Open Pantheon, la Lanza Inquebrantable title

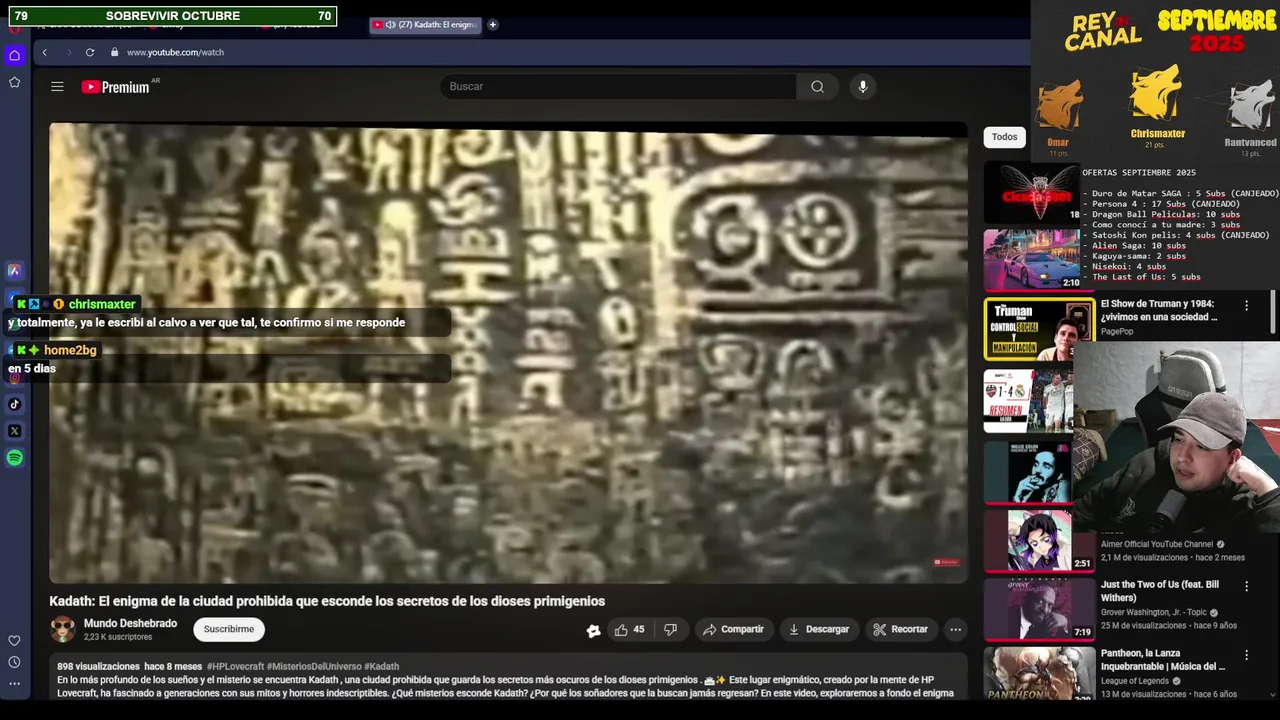(x=1163, y=660)
